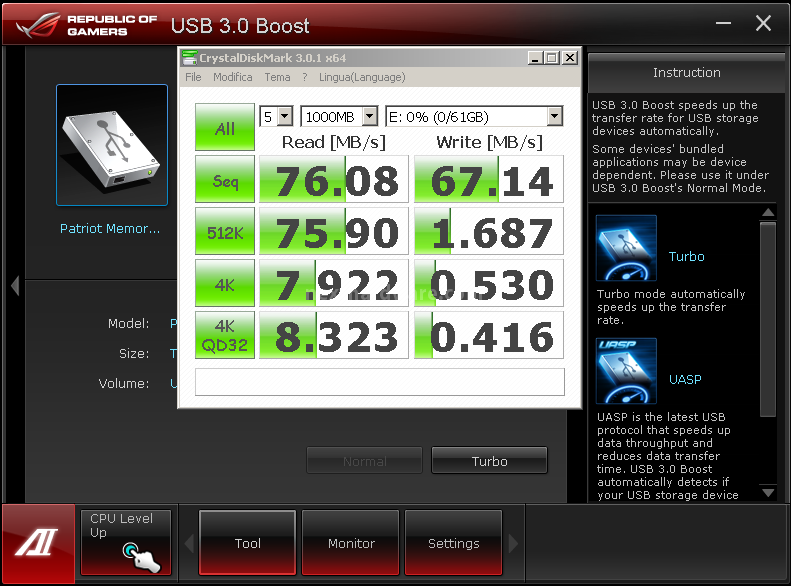Maximize the CrystalDiskMark window
791x586 pixels.
click(x=552, y=58)
